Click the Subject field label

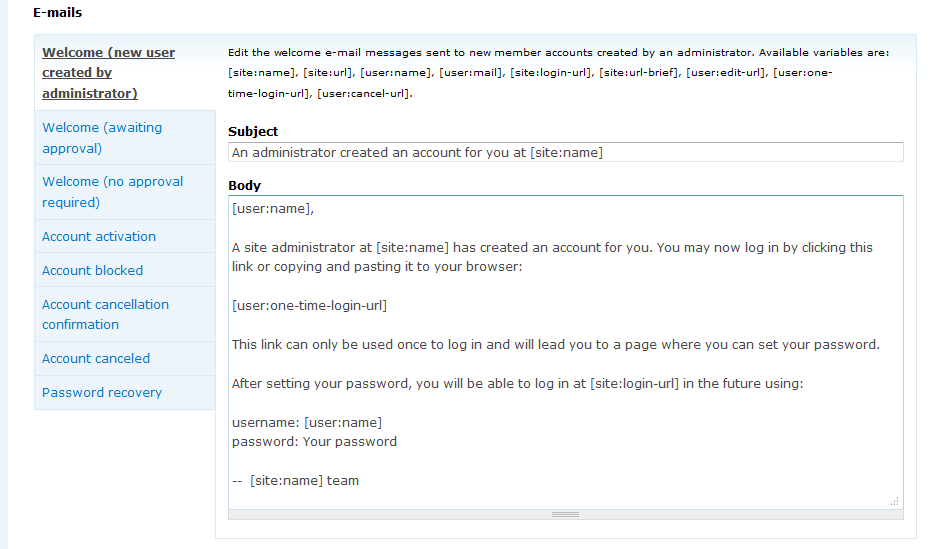coord(253,132)
